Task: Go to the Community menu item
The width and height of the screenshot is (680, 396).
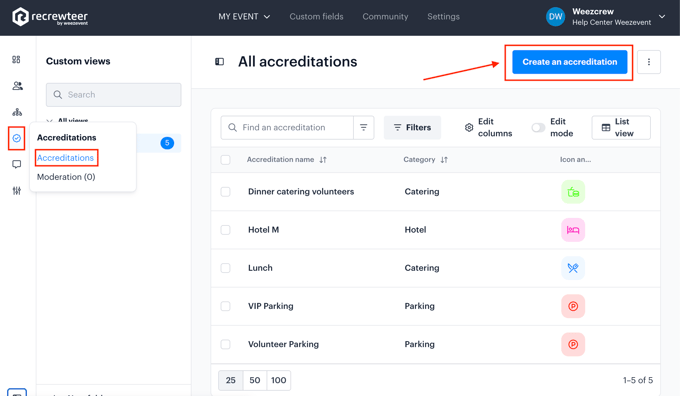Action: coord(385,16)
